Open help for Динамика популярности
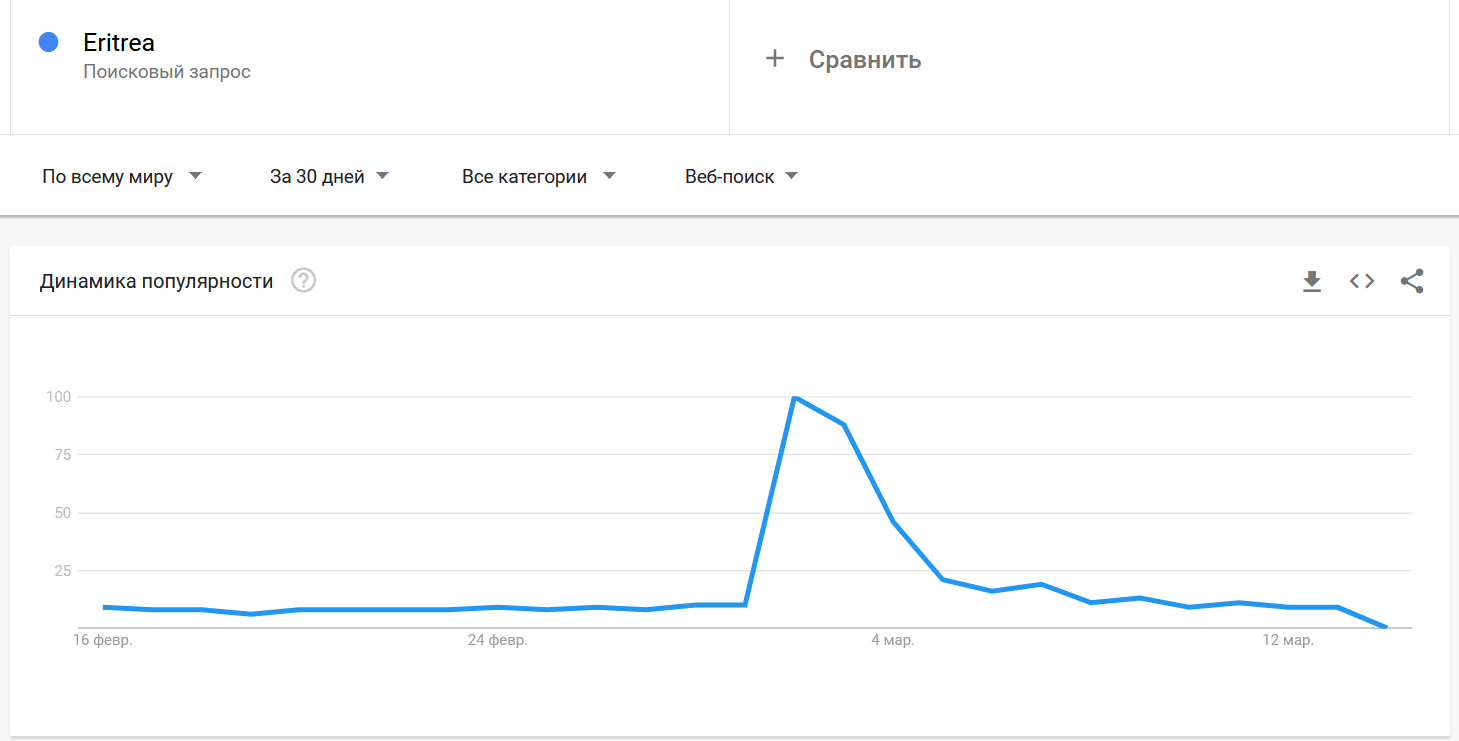Viewport: 1459px width, 741px height. pos(303,281)
